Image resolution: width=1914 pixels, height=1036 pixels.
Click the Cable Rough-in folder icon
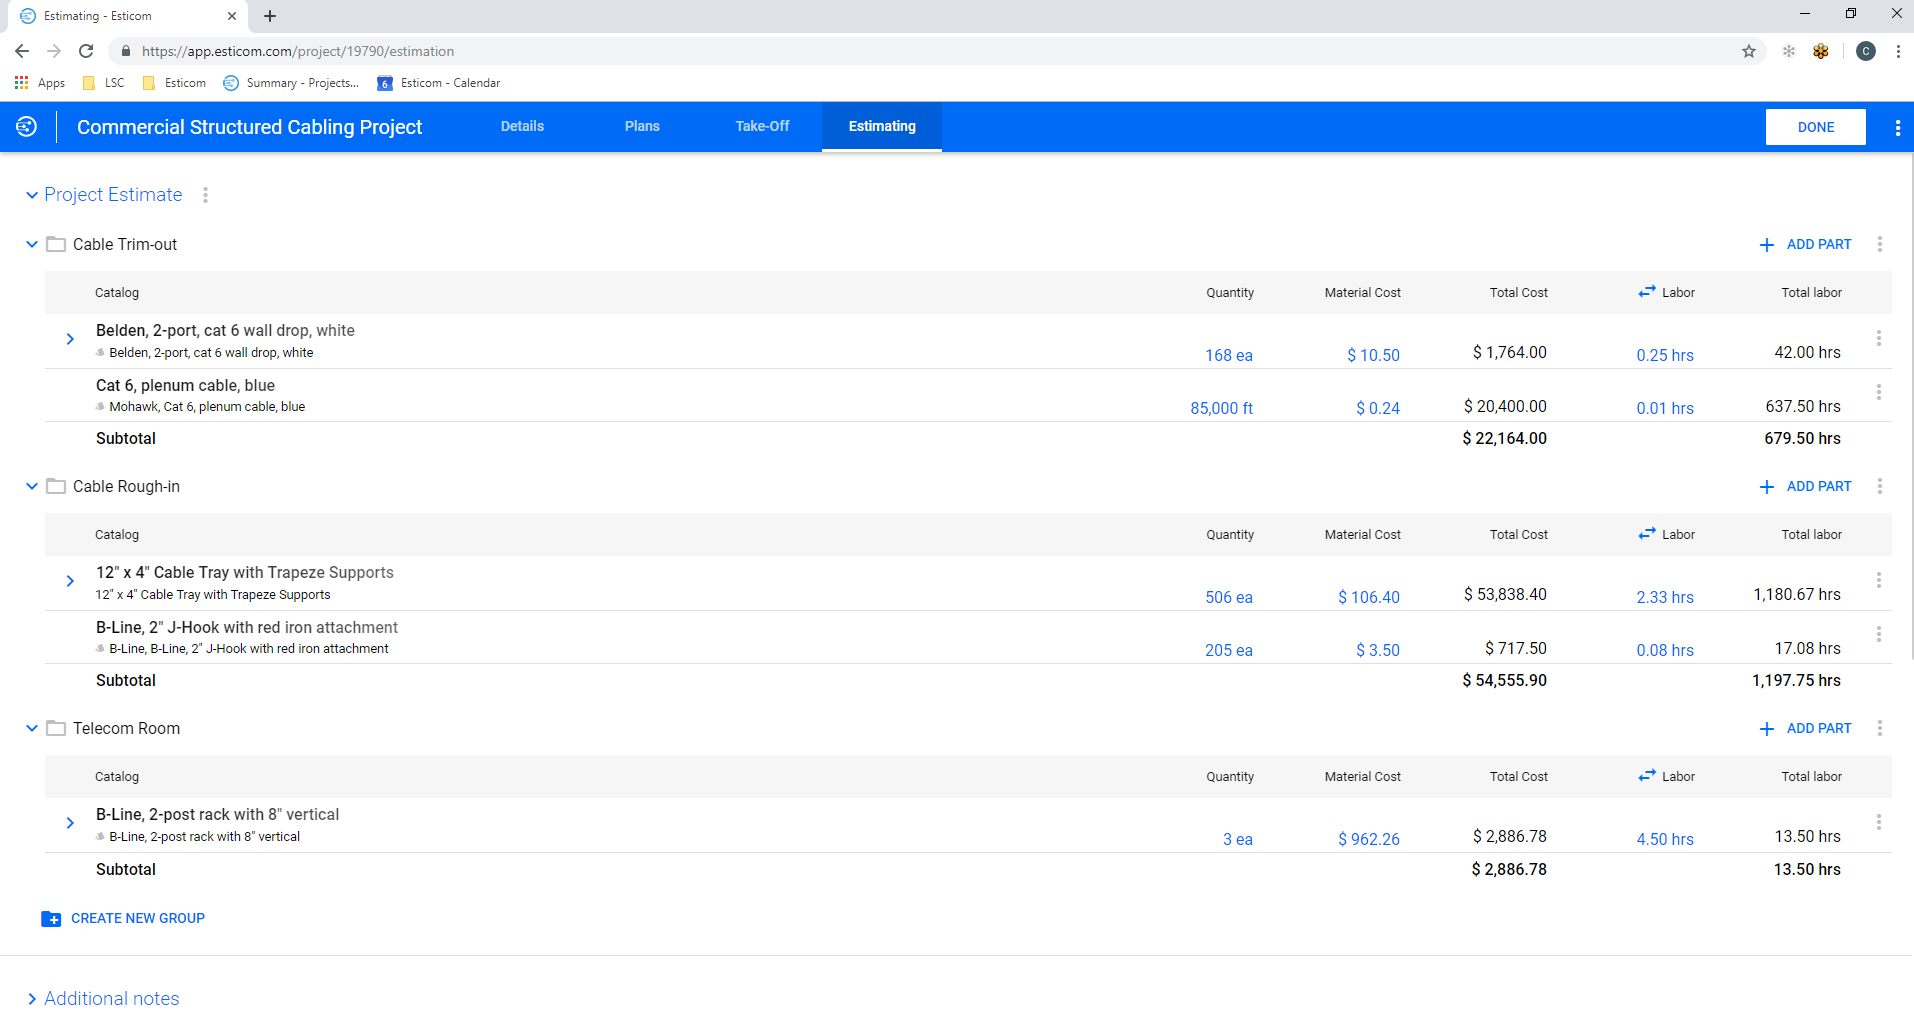[x=56, y=486]
